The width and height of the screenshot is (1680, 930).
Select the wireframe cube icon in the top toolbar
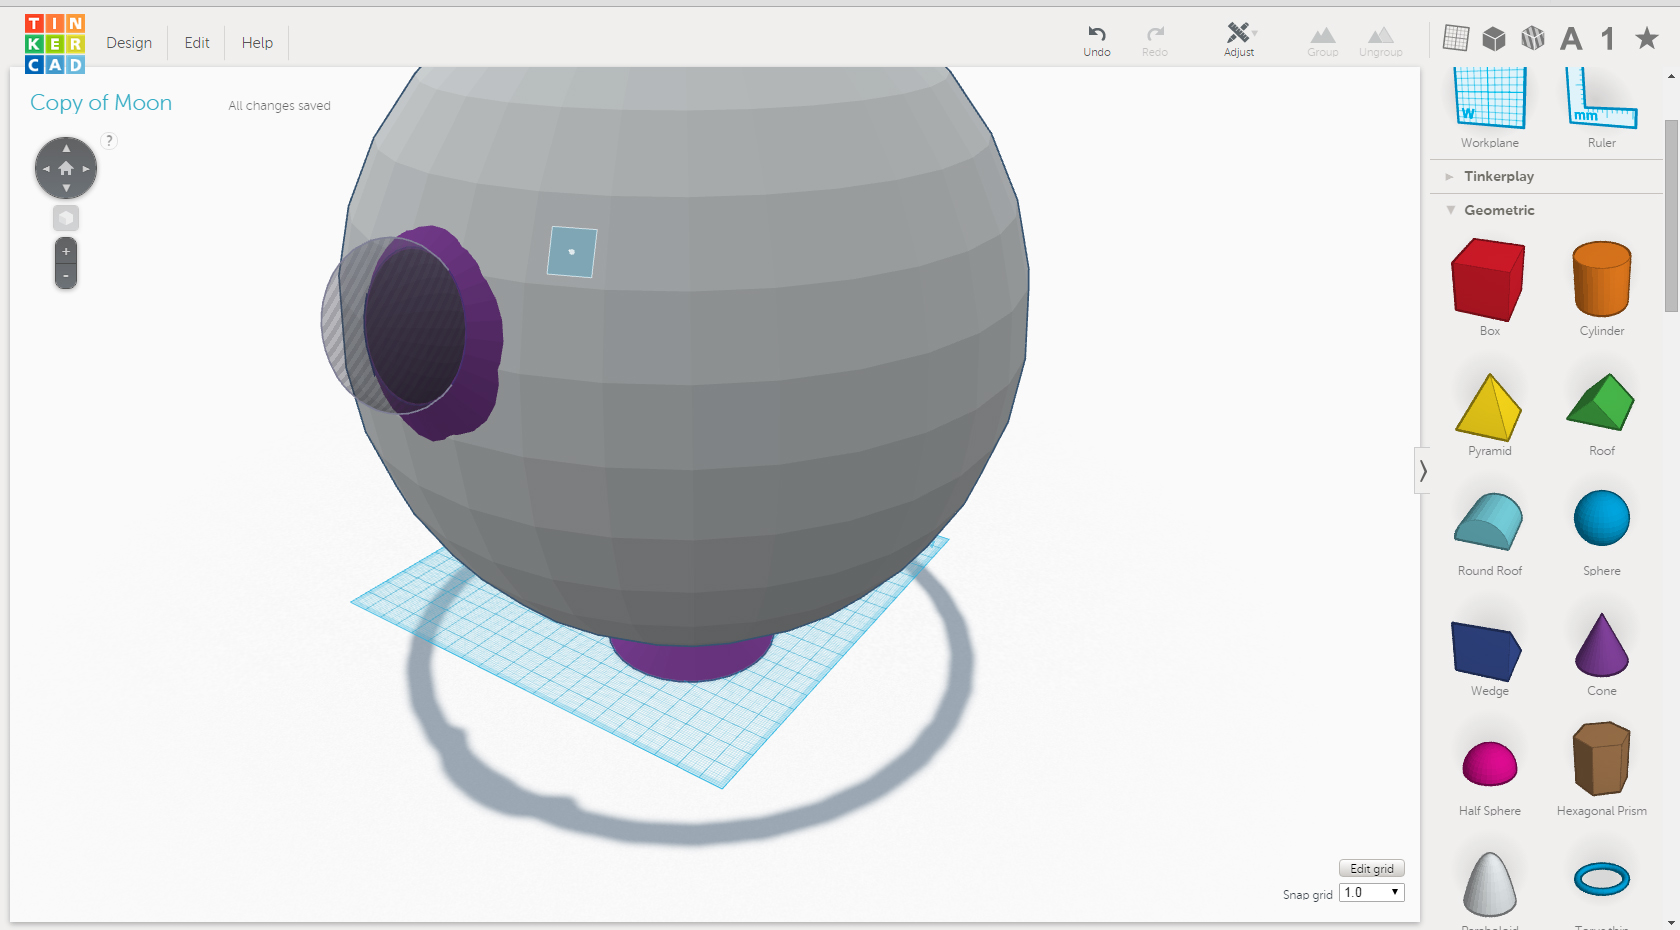1533,38
